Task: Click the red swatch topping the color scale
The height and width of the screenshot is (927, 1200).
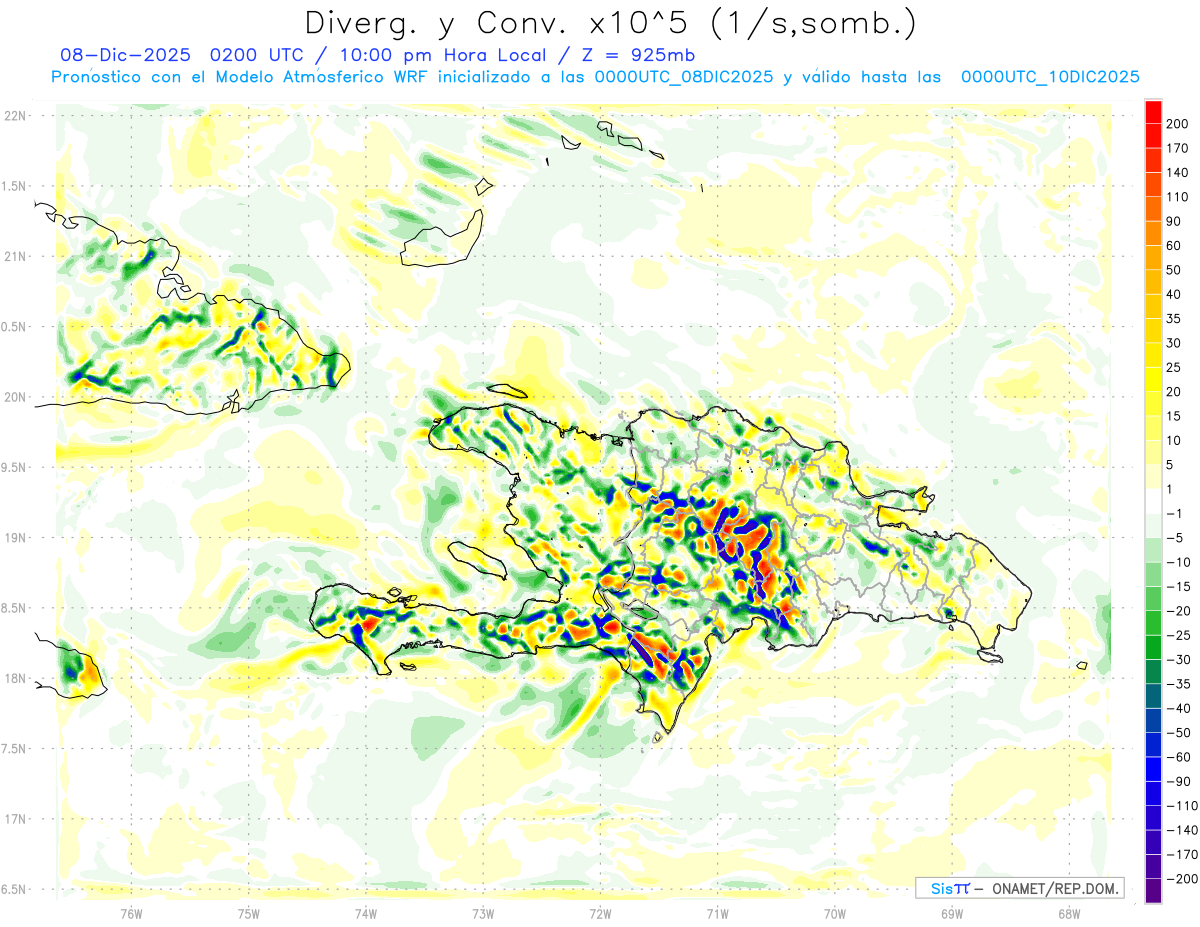Action: [1153, 112]
